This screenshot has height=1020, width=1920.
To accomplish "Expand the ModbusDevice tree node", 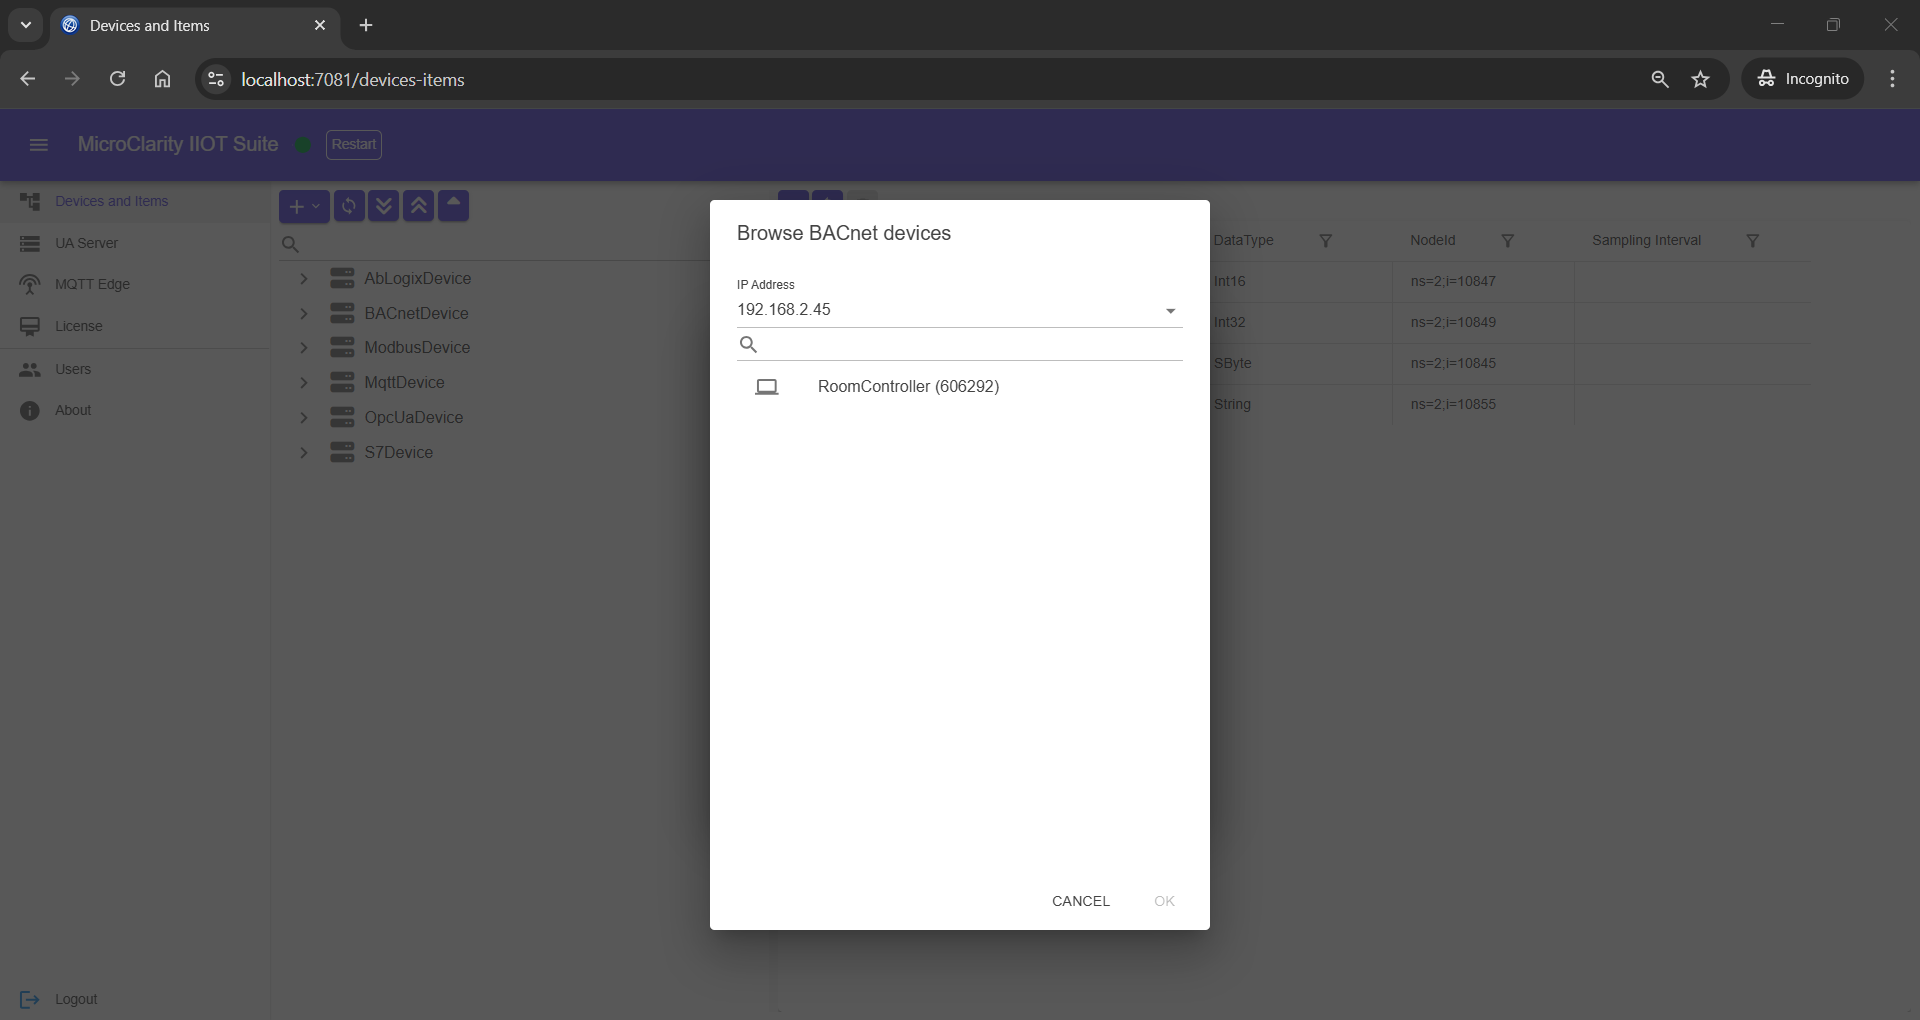I will 304,348.
